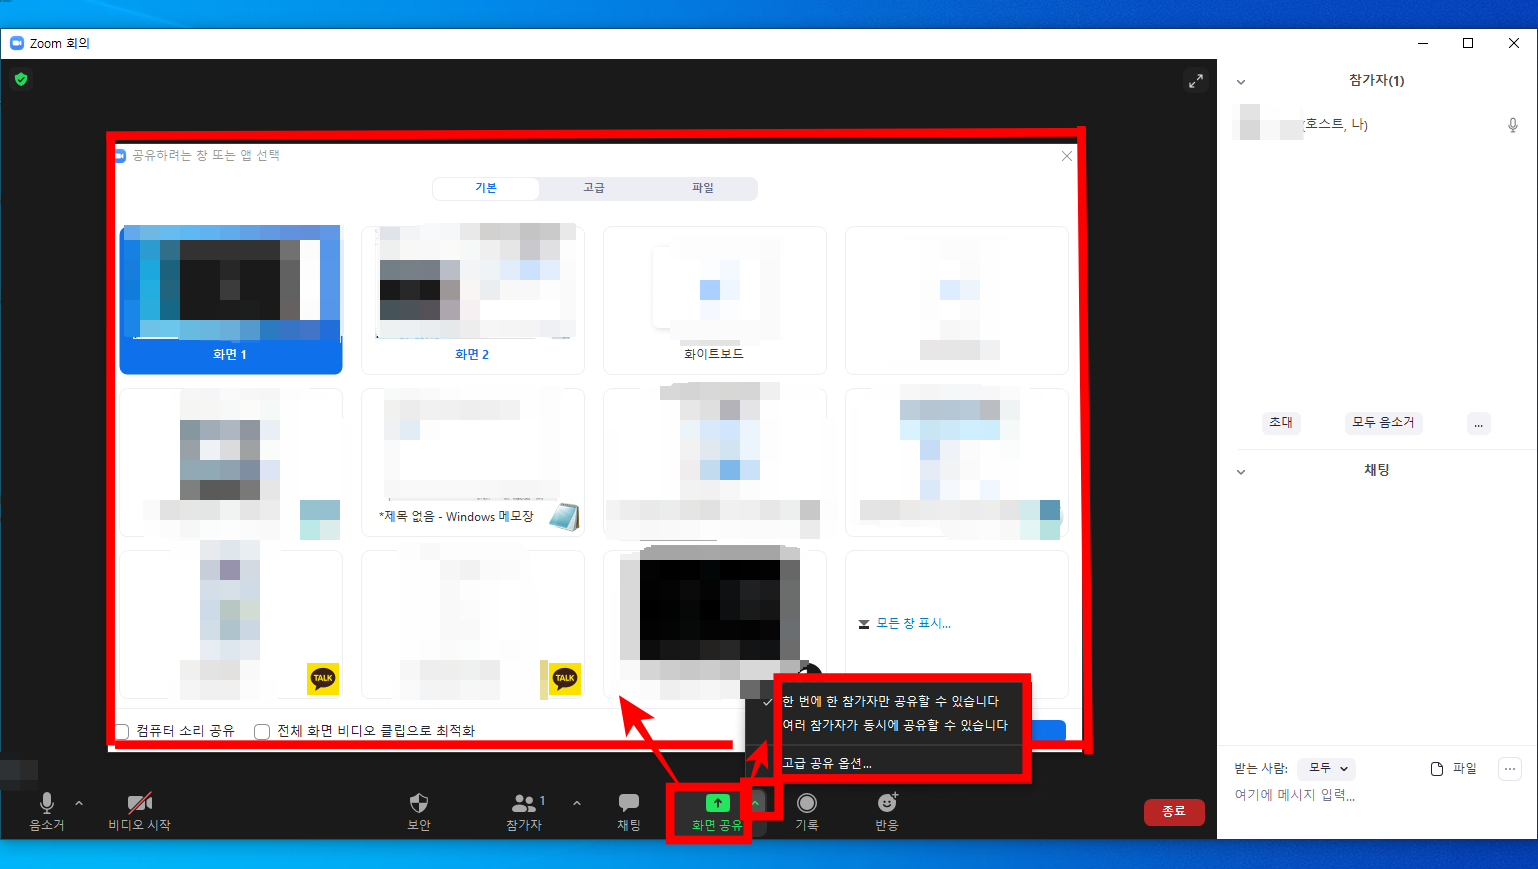Screen dimensions: 1538x869
Task: Enable share computer sound checkbox
Action: click(x=122, y=731)
